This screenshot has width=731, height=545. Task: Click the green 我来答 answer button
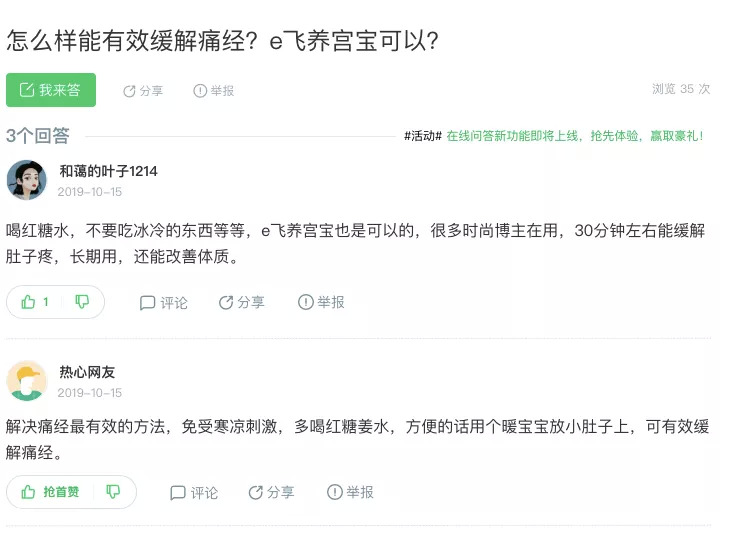tap(51, 90)
